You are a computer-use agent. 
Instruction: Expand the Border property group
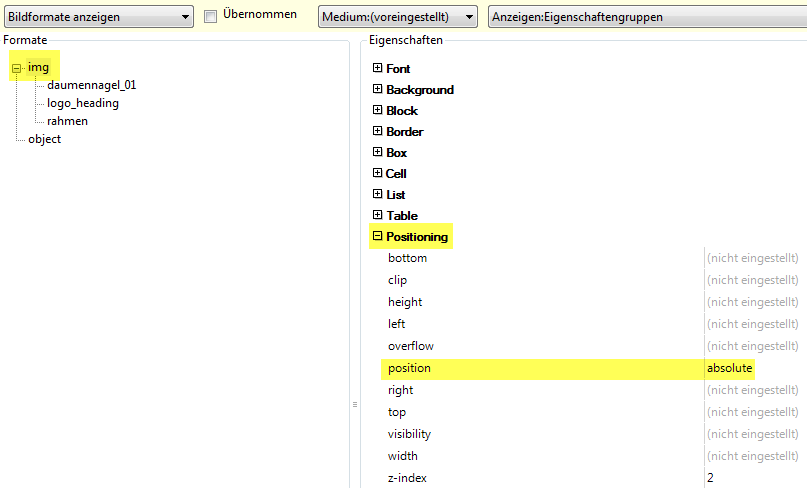click(x=377, y=131)
